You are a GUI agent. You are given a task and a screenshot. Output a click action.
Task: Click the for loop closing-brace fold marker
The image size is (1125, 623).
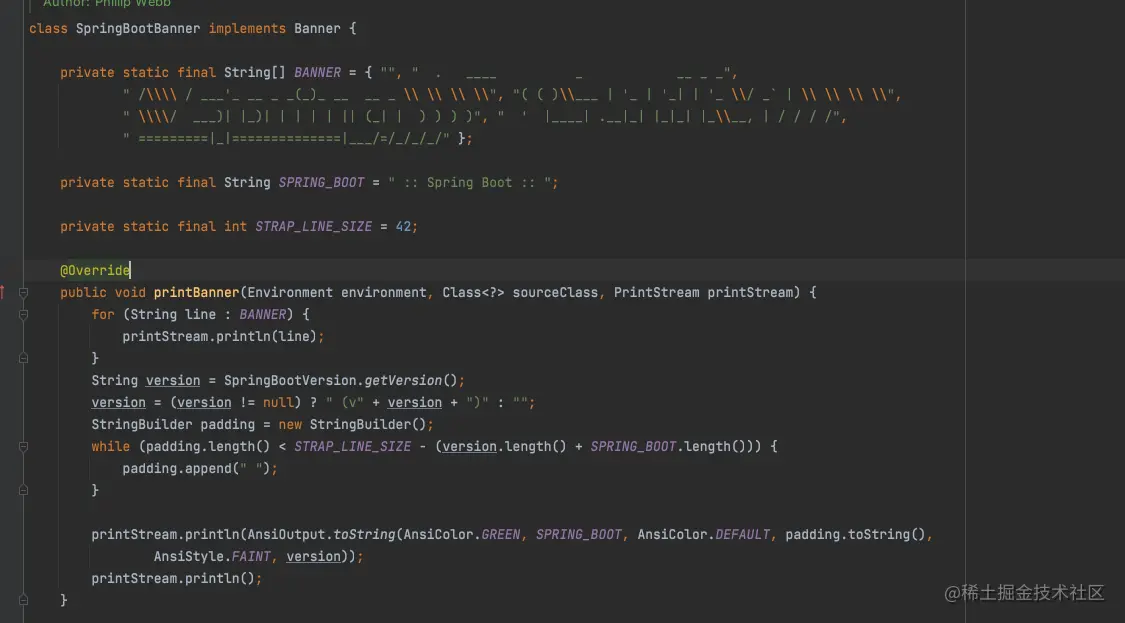pyautogui.click(x=23, y=358)
